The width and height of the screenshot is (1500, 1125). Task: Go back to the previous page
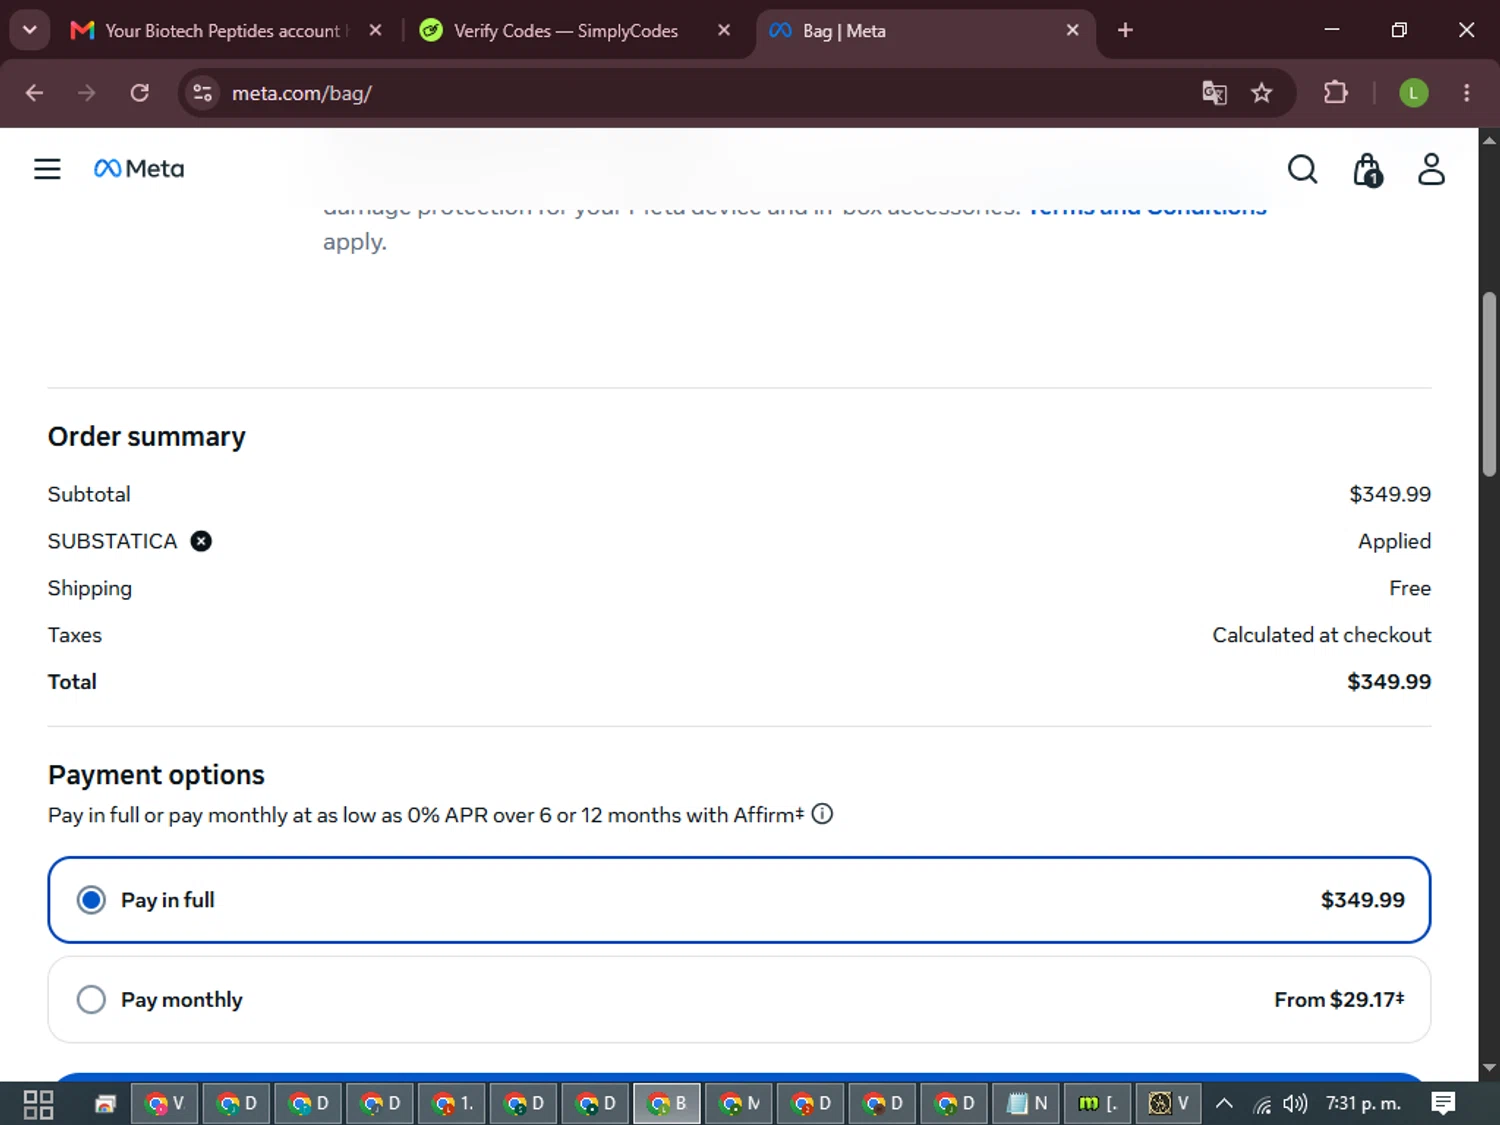coord(34,93)
